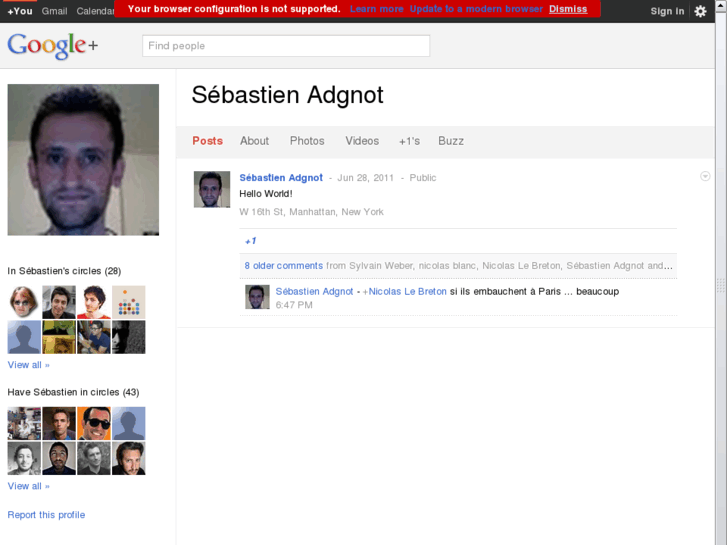The image size is (727, 545).
Task: Open the Videos tab
Action: 362,141
